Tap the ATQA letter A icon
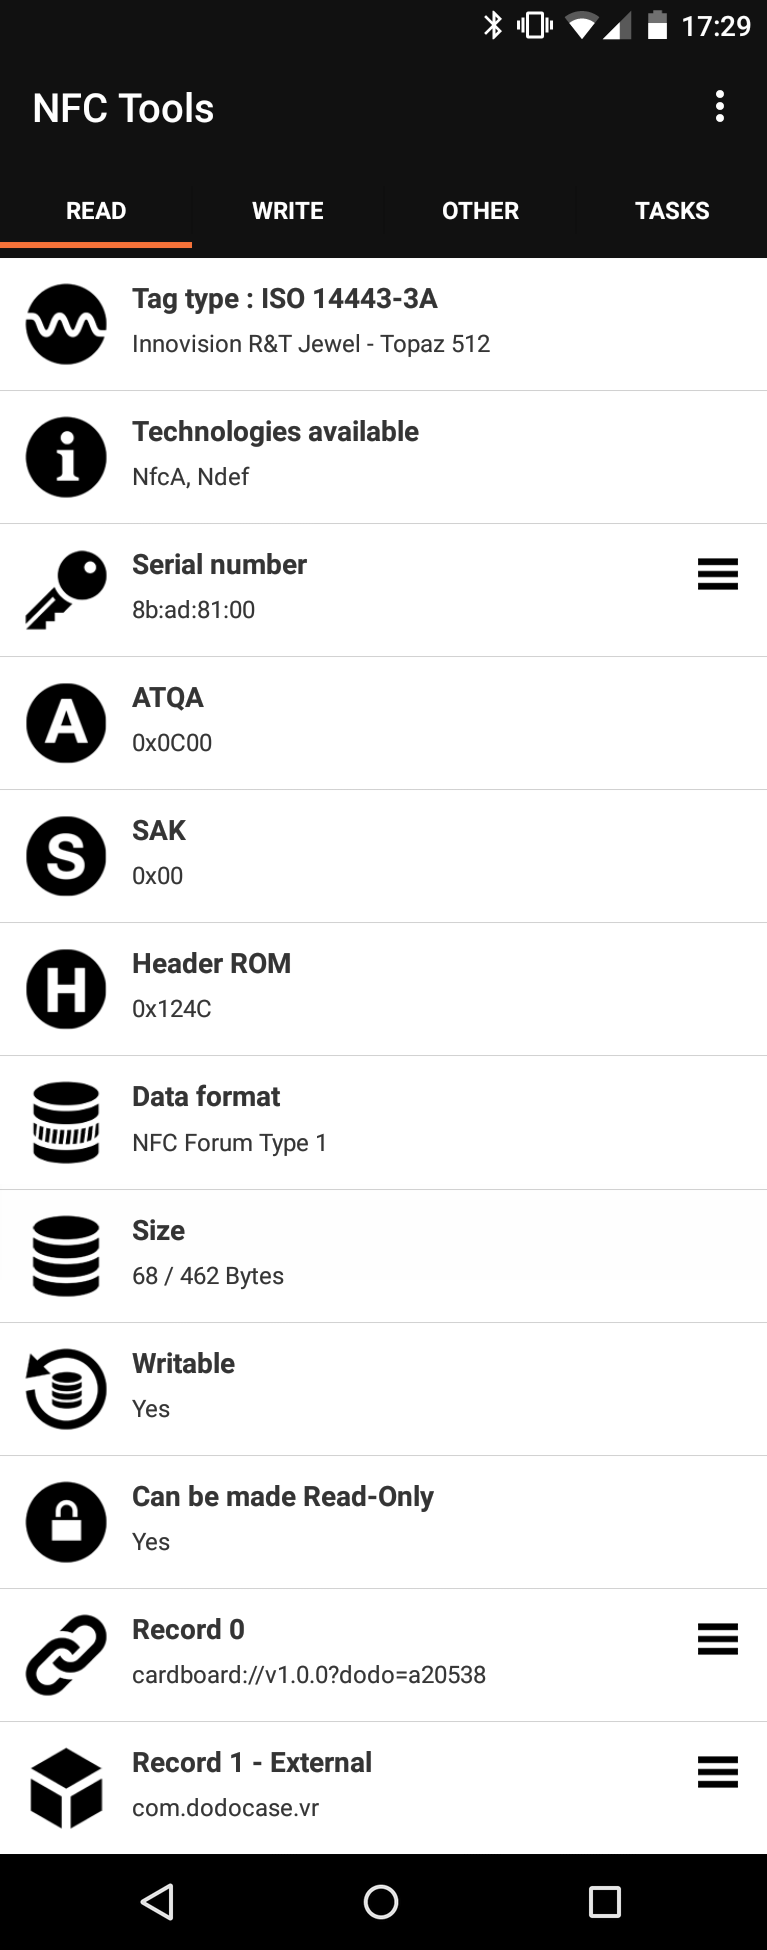Viewport: 767px width, 1950px height. pos(66,723)
